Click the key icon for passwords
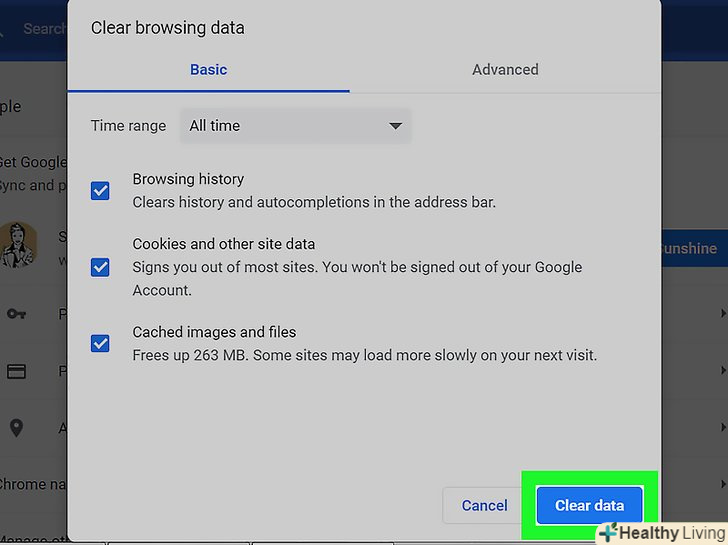 click(16, 314)
